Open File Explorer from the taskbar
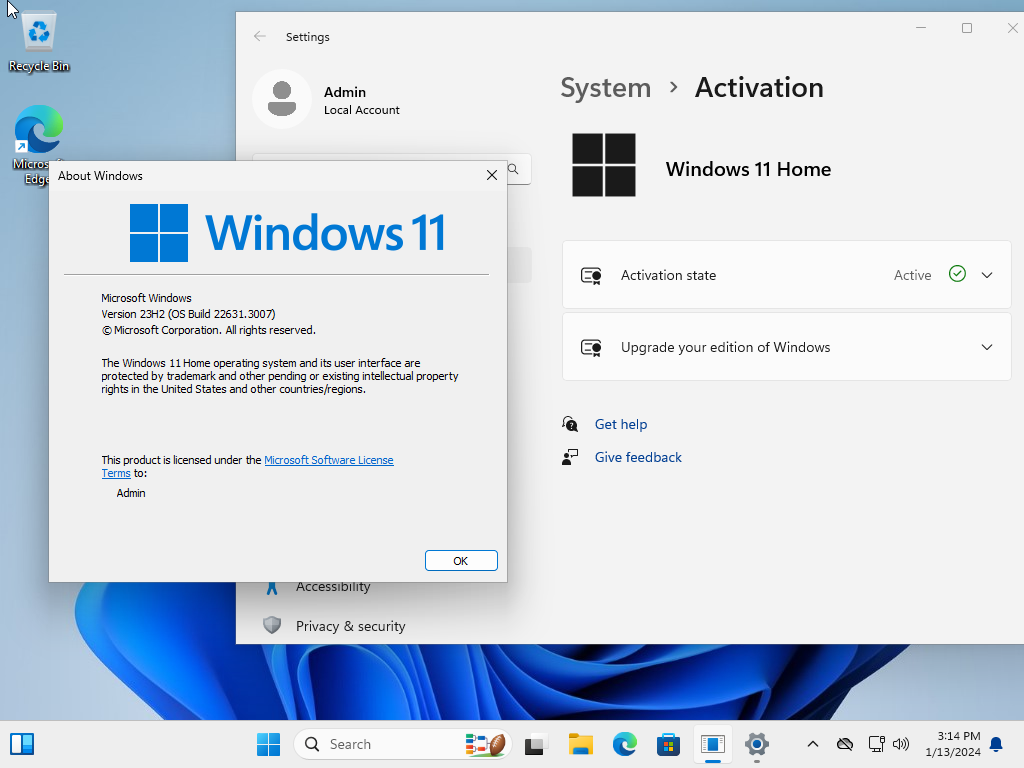Viewport: 1024px width, 768px height. 581,744
